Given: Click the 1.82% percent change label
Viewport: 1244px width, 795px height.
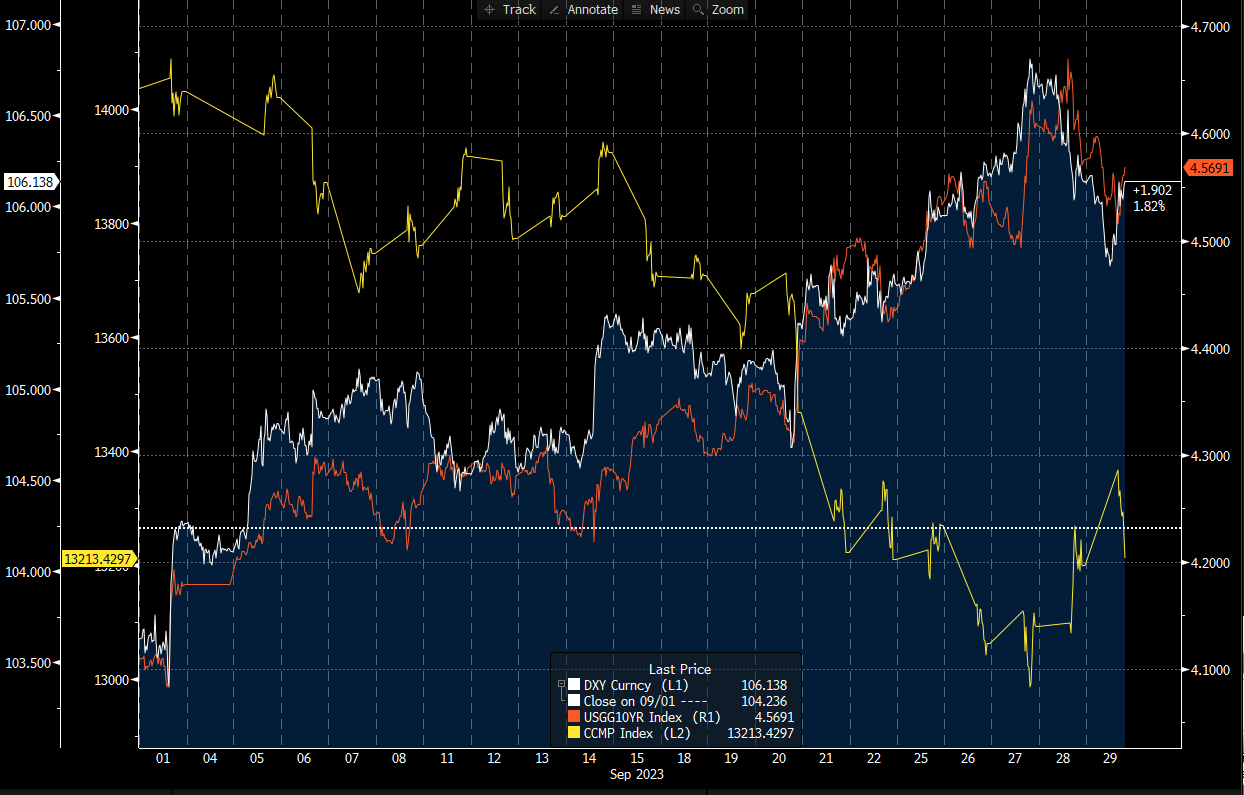Looking at the screenshot, I should pos(1149,206).
